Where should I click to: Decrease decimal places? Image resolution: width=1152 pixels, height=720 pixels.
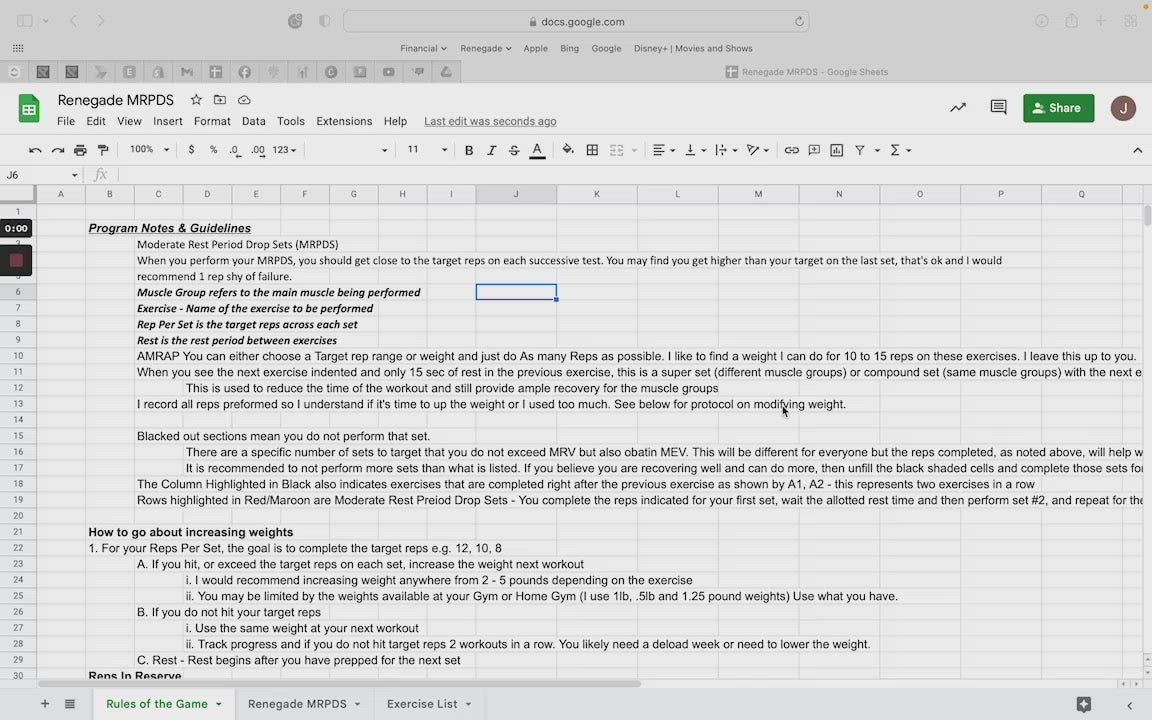click(234, 150)
